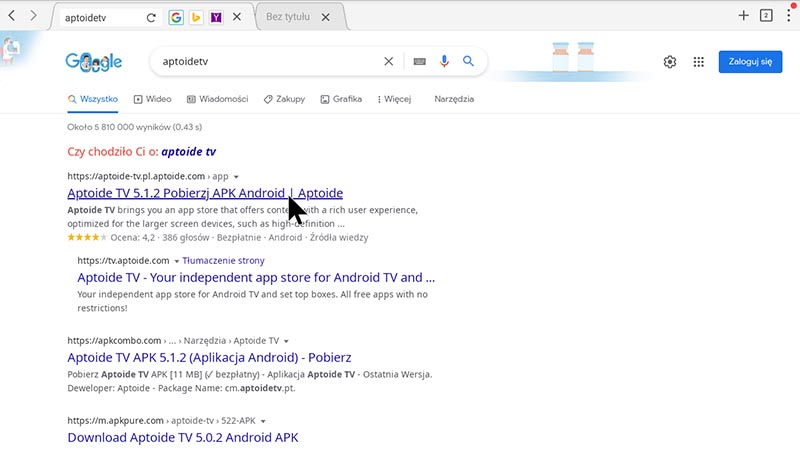This screenshot has height=450, width=800.
Task: Close the Bez tytułu tab
Action: [x=326, y=17]
